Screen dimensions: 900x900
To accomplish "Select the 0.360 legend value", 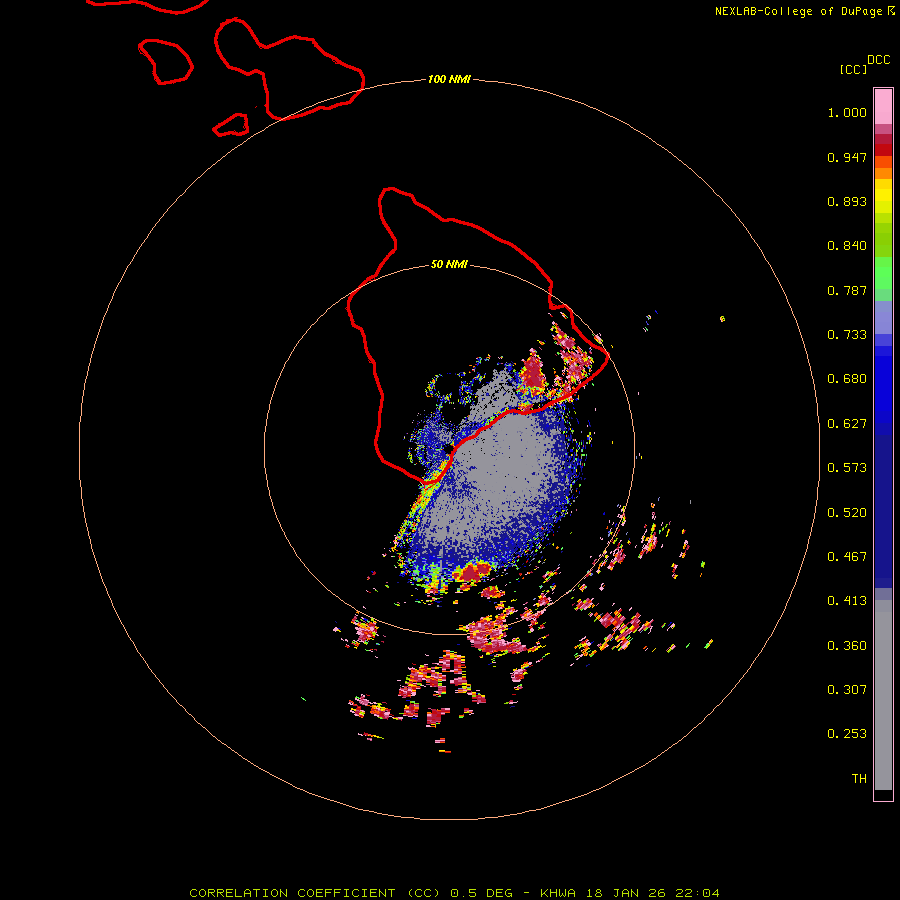I will 847,646.
